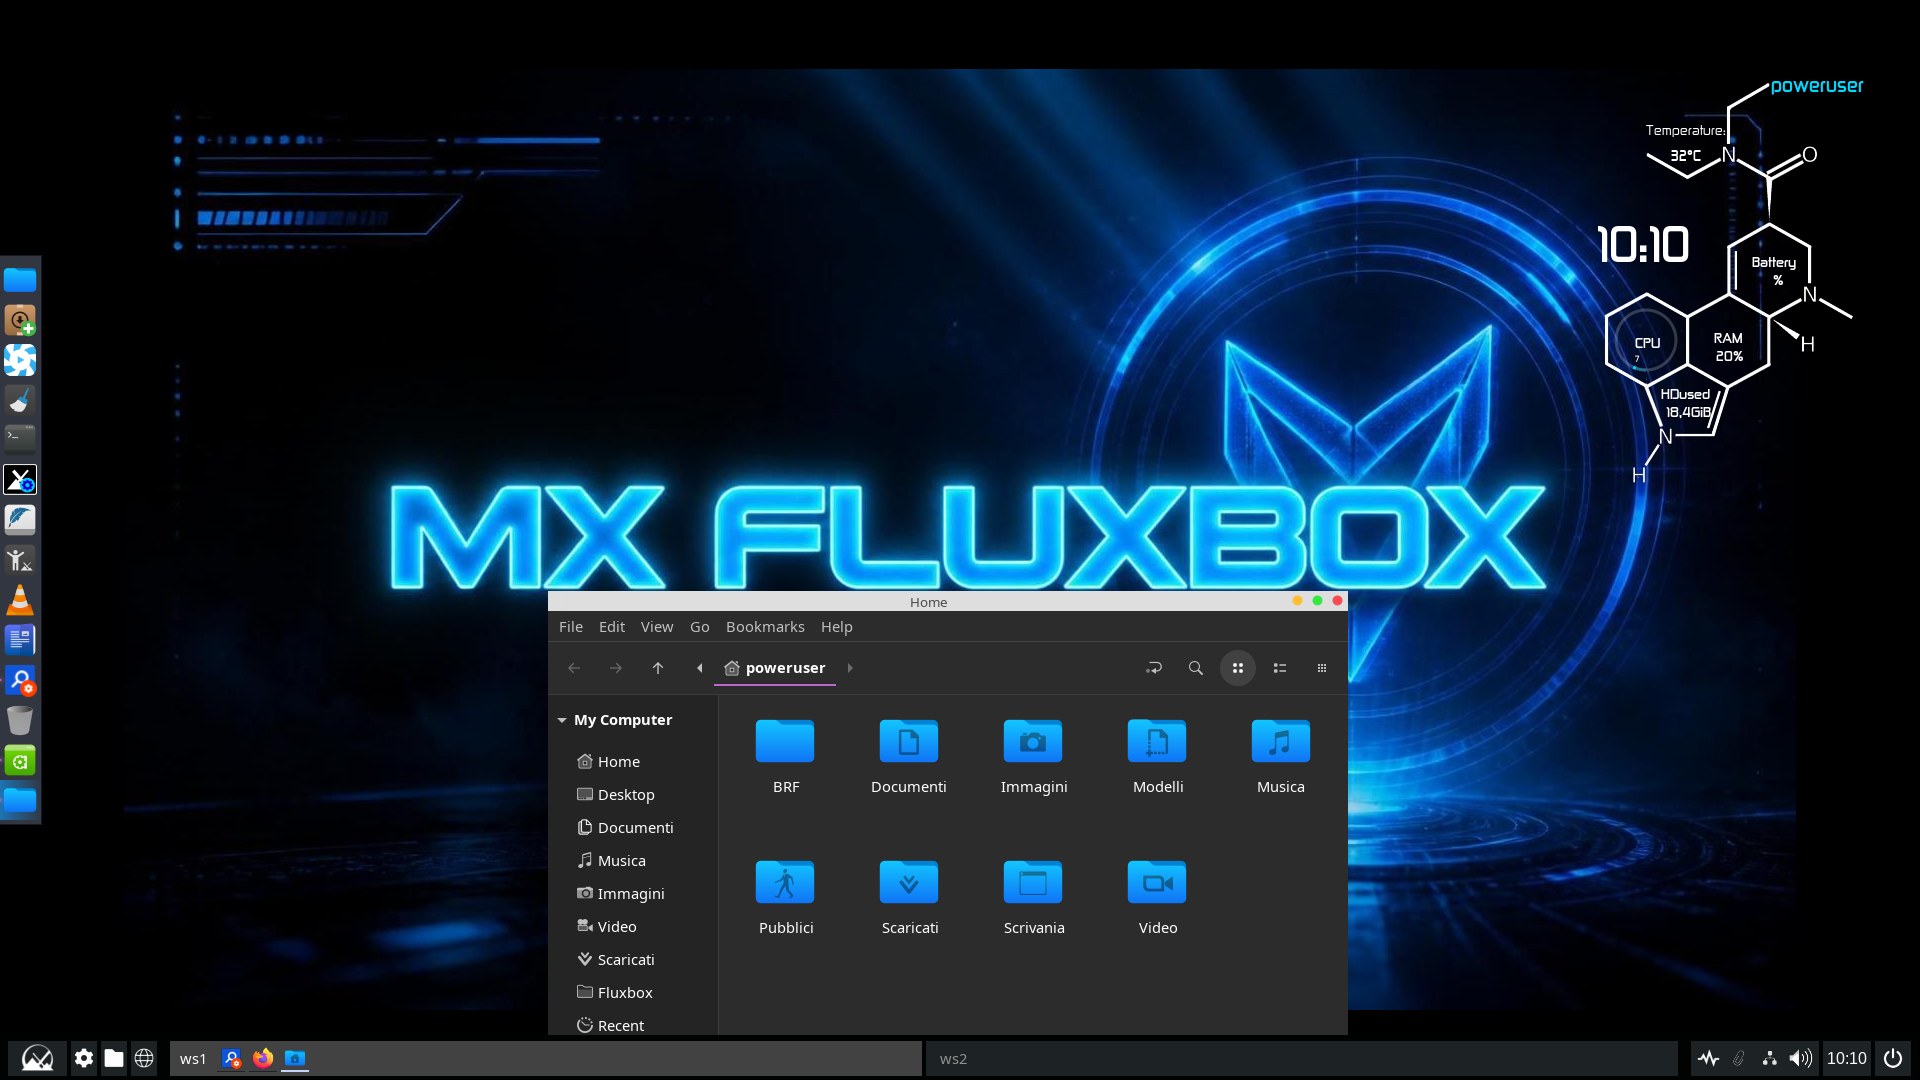Viewport: 1920px width, 1080px height.
Task: Open the blue document writer app in the dock
Action: coord(20,640)
